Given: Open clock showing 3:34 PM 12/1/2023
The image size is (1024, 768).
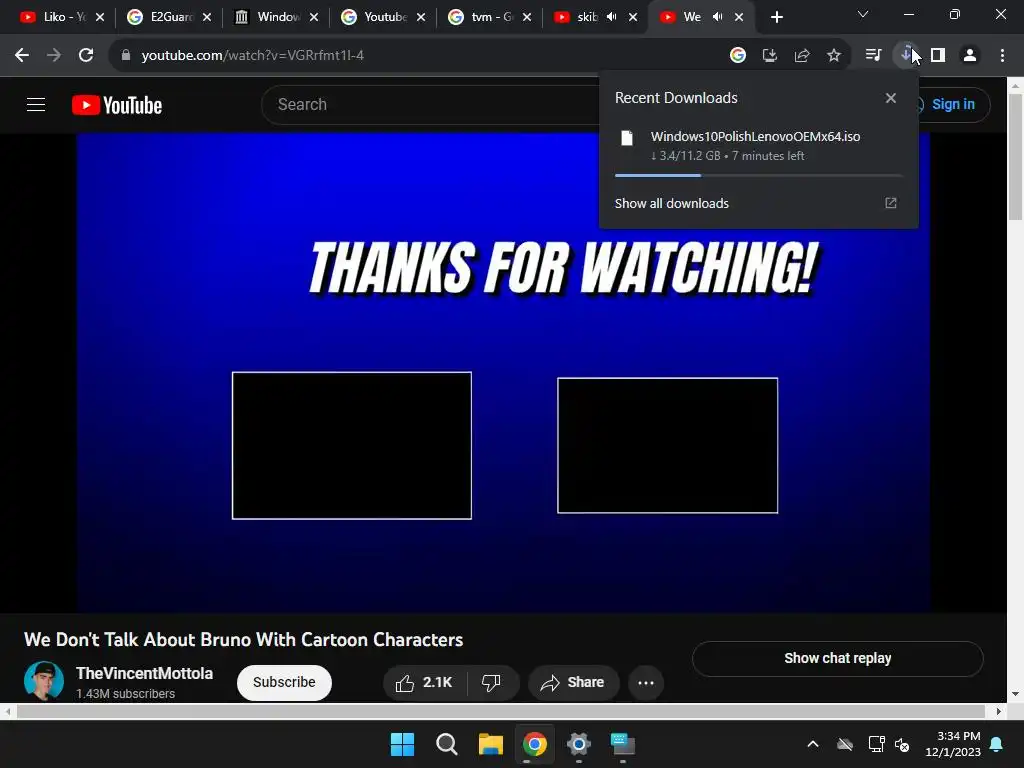Looking at the screenshot, I should click(953, 744).
